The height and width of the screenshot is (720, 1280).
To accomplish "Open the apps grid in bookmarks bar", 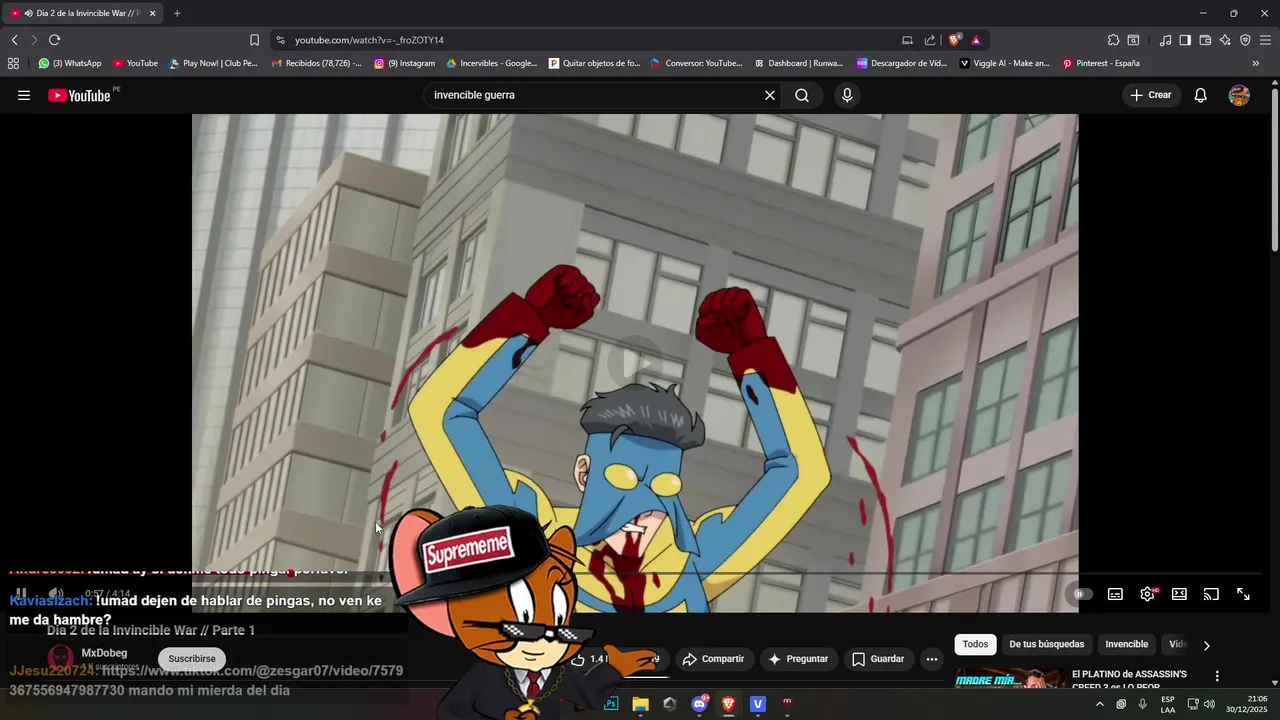I will 13,63.
